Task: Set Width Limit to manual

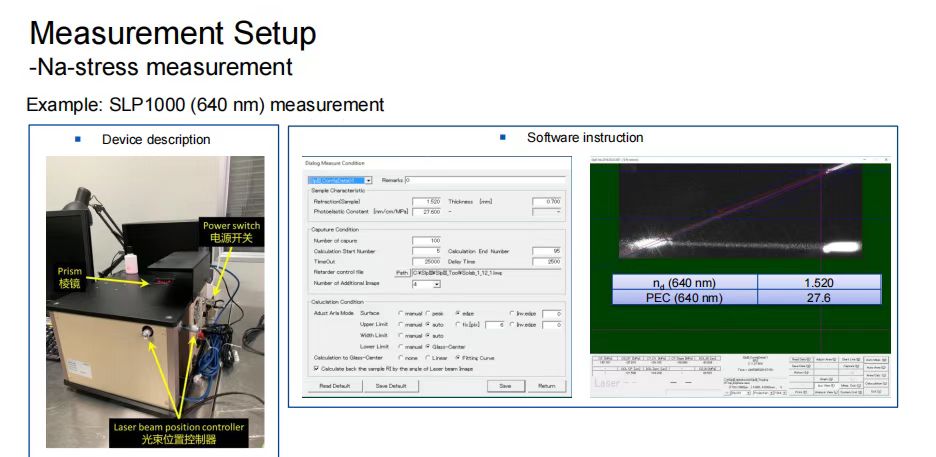Action: click(400, 335)
